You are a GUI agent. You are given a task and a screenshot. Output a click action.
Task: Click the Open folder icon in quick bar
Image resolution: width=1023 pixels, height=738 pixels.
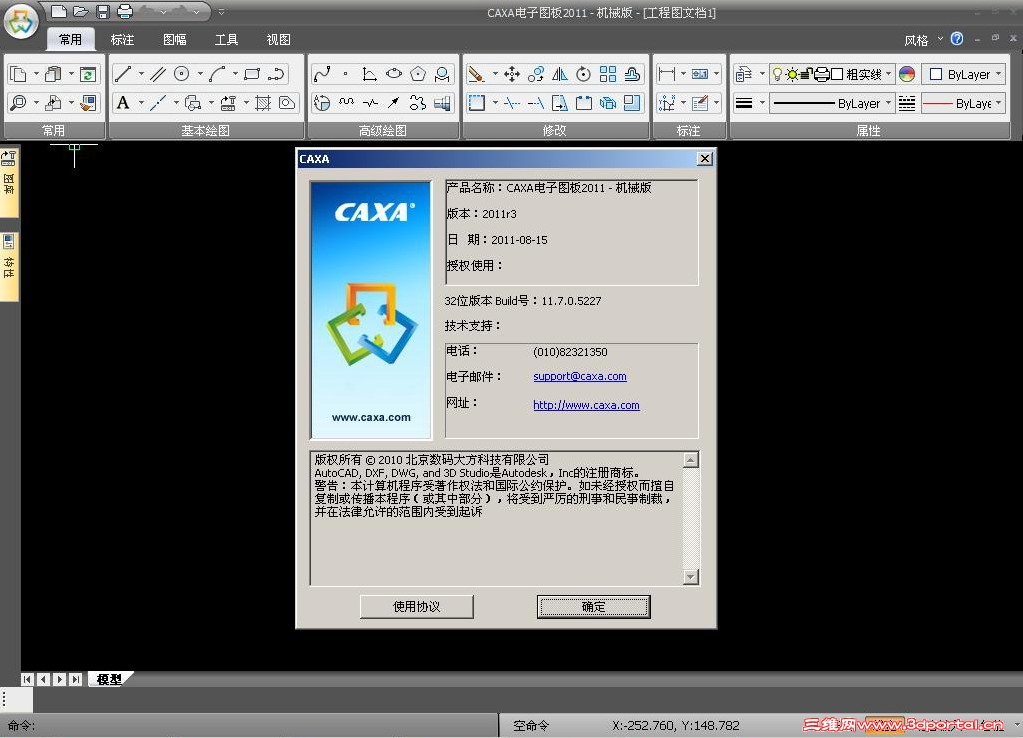pyautogui.click(x=80, y=11)
